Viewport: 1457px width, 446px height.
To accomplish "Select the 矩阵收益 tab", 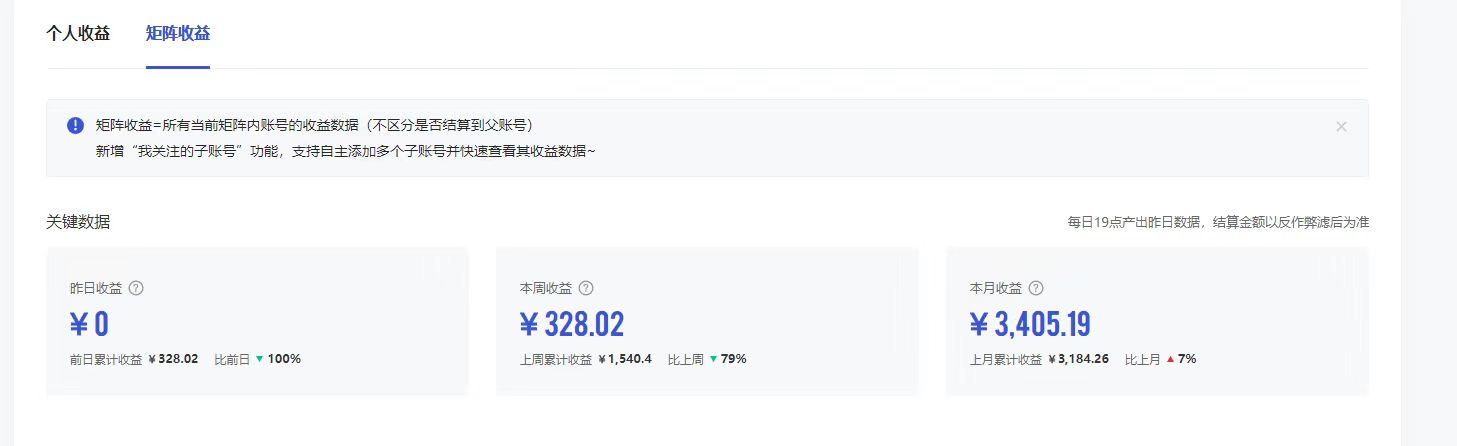I will click(178, 33).
